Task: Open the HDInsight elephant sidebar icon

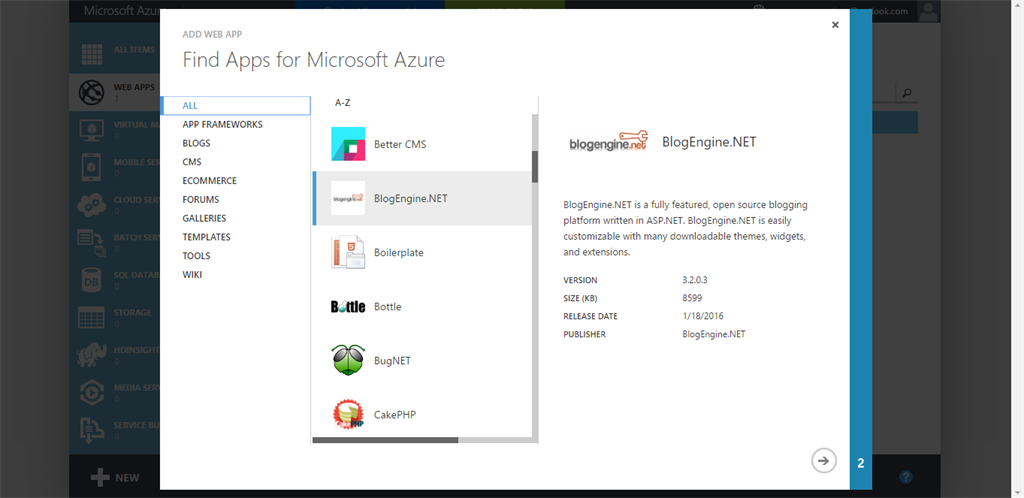Action: point(91,355)
